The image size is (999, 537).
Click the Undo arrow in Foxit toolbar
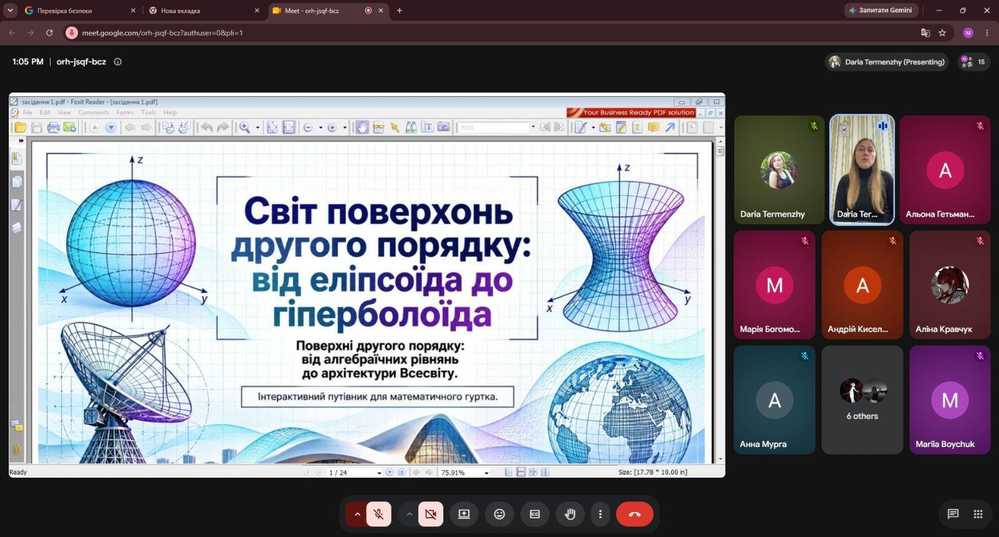coord(206,127)
